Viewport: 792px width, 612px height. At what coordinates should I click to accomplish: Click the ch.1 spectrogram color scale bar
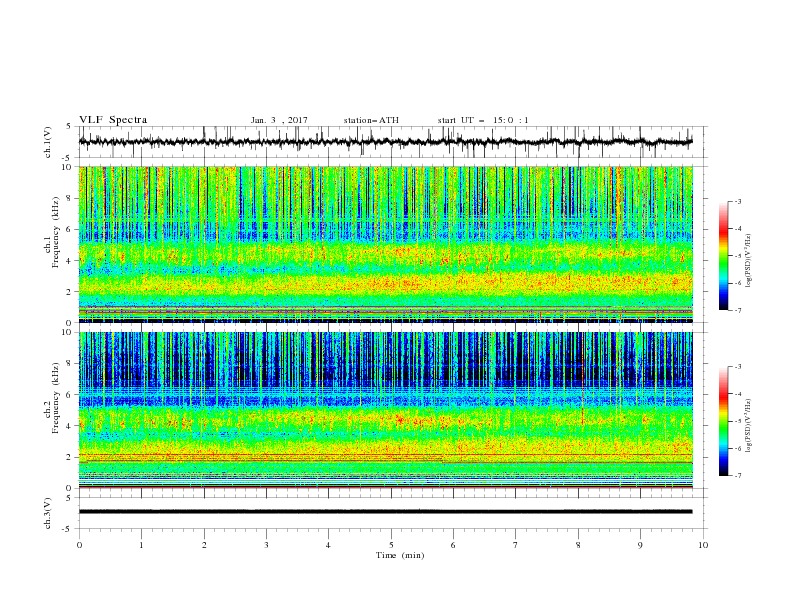pos(723,256)
